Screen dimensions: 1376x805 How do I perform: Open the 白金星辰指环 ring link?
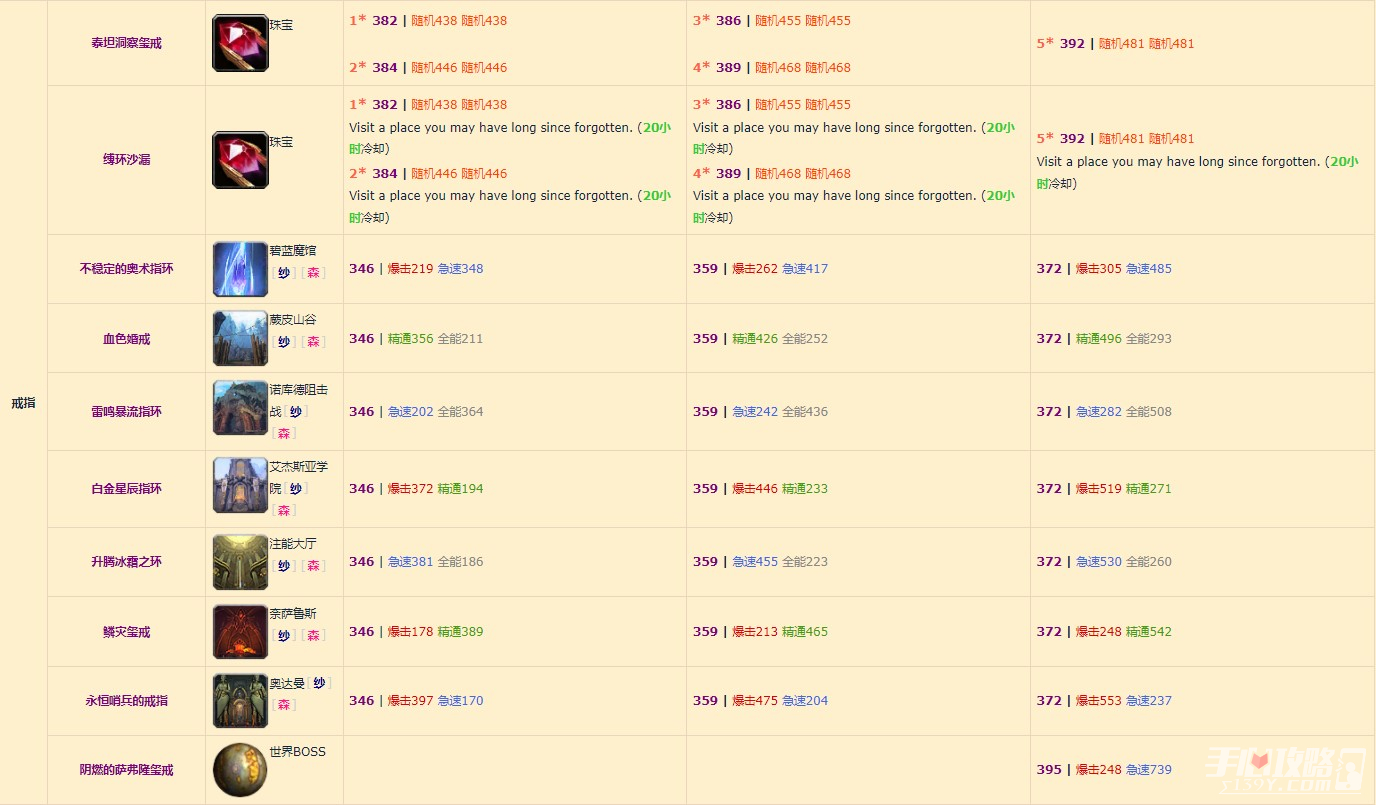pos(126,488)
